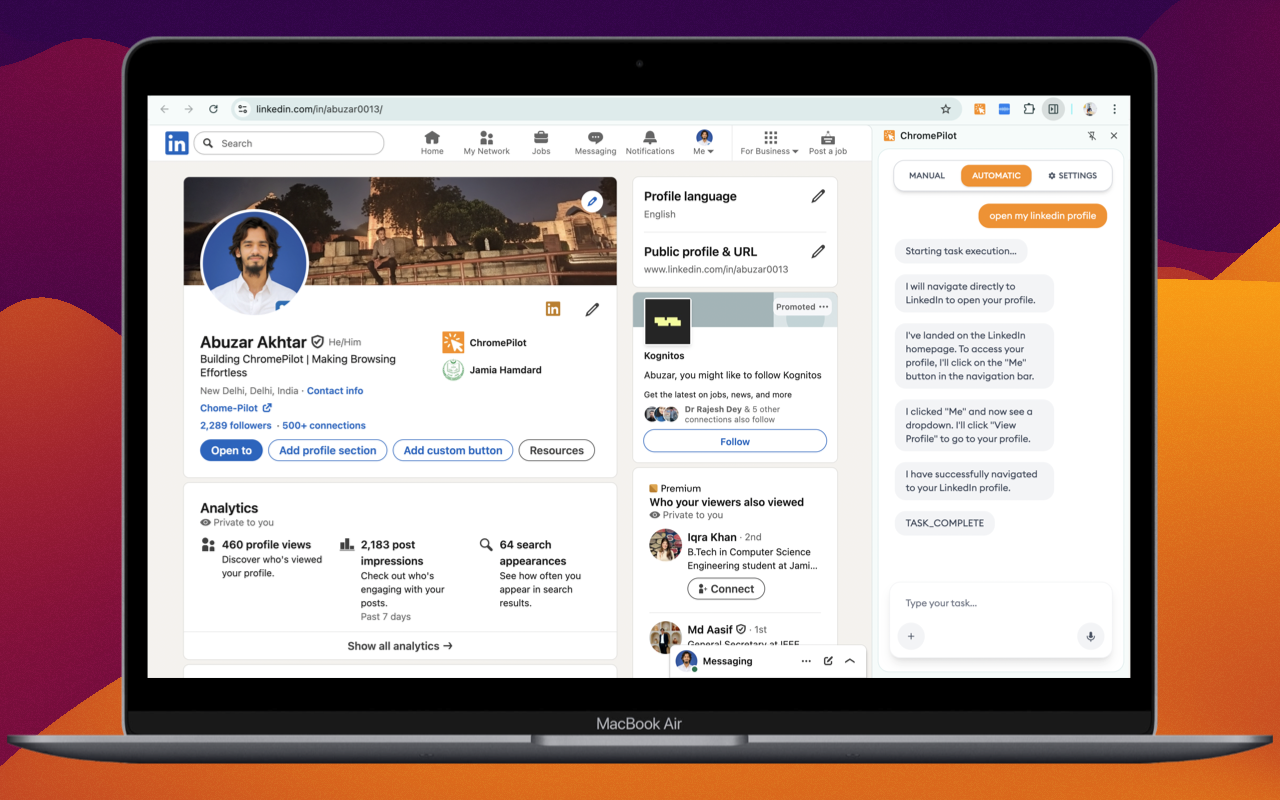Click the plus attach button in ChromePilot
The image size is (1280, 800).
pos(911,636)
